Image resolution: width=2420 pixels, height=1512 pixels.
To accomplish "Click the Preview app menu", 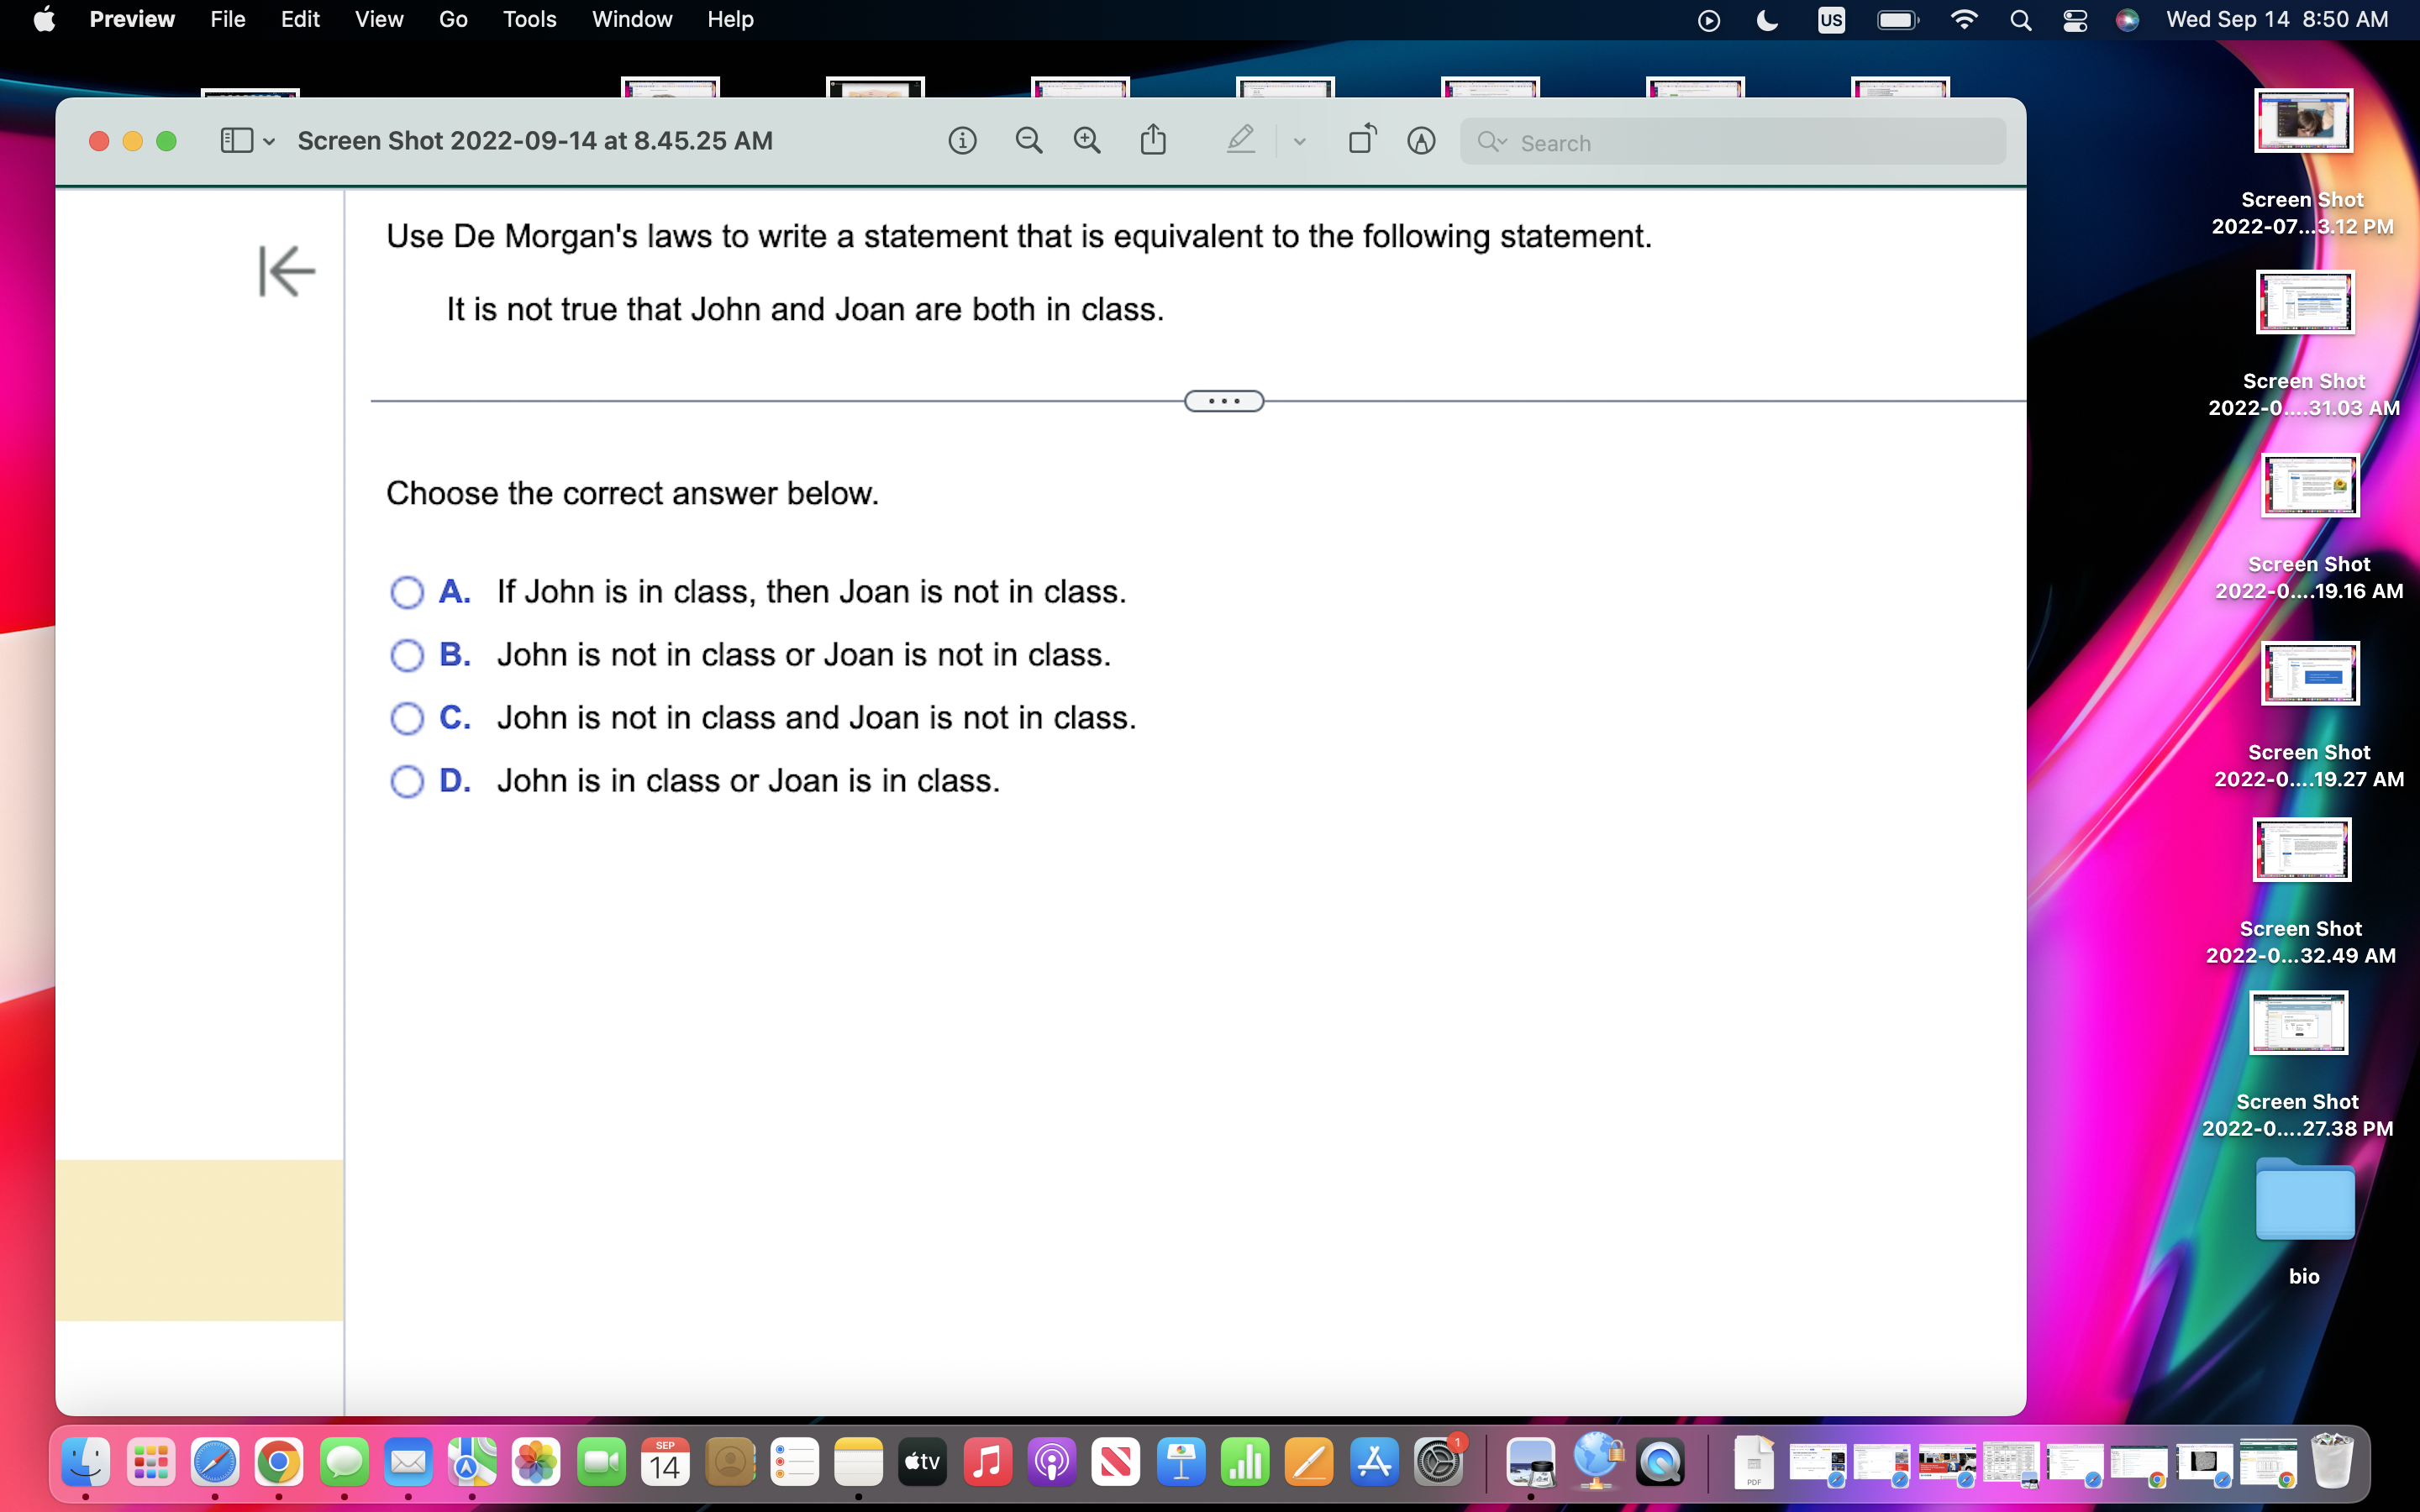I will coord(132,19).
